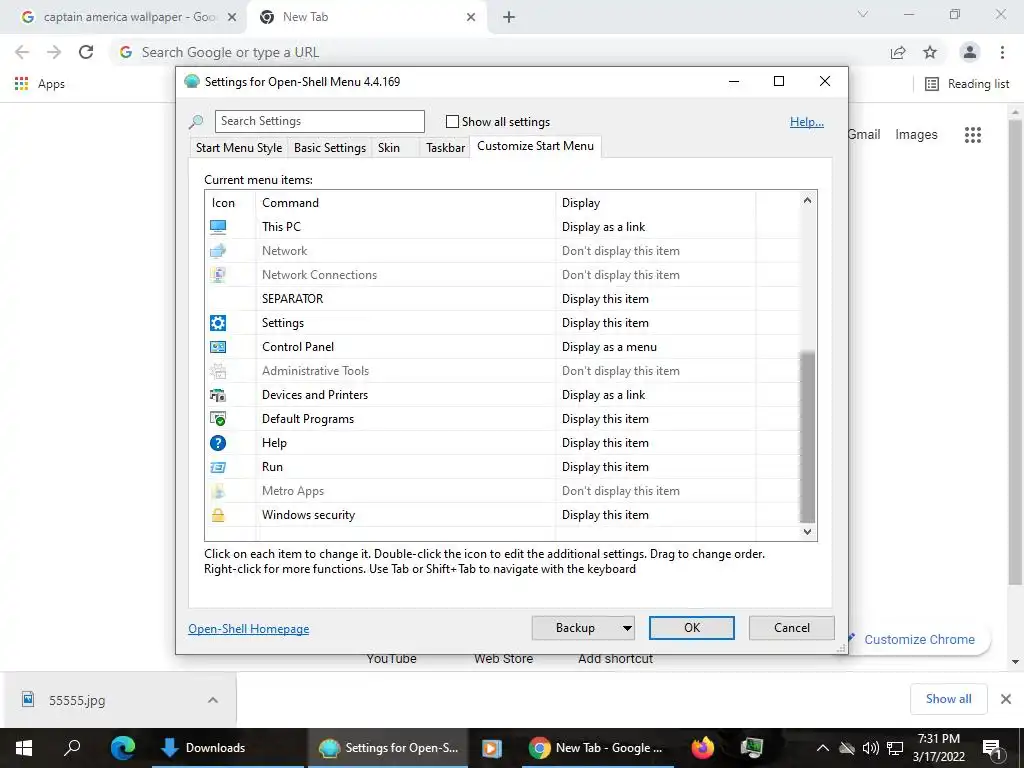Enable Show all settings checkbox
Screen dimensions: 1024x768
452,121
